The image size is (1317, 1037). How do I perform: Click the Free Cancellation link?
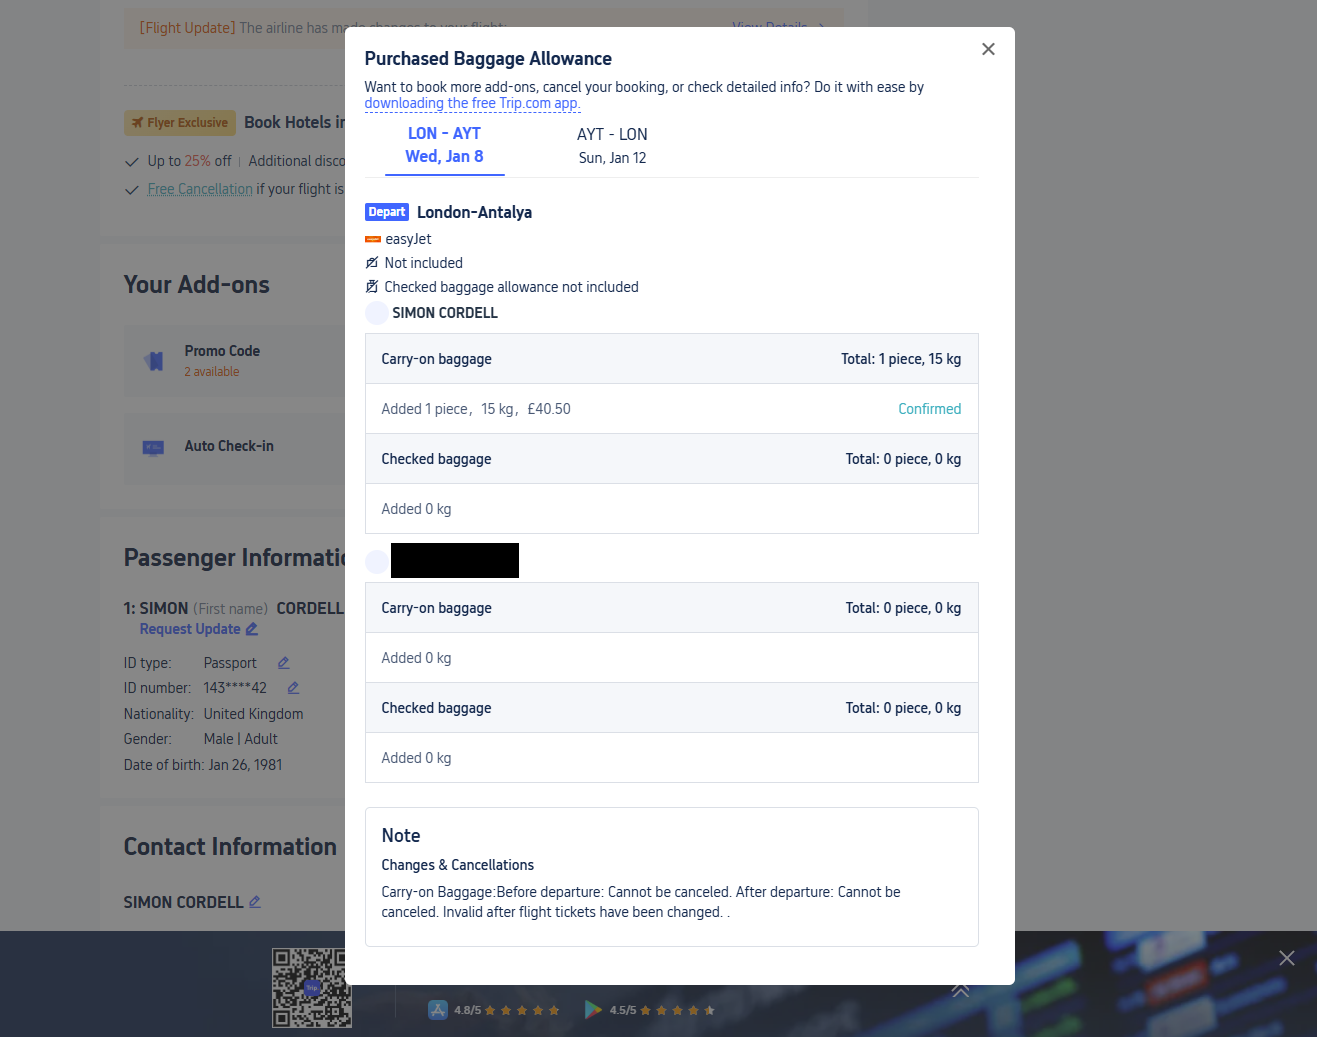click(x=200, y=189)
